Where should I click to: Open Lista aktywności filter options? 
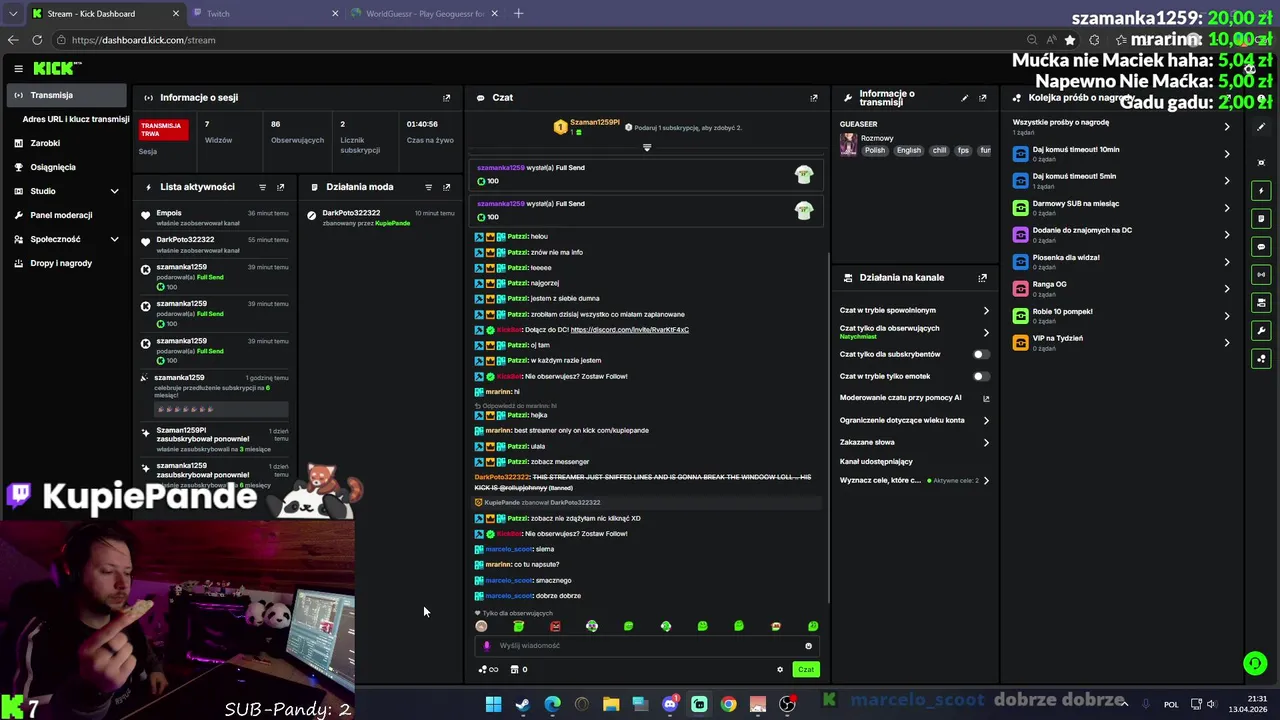tap(262, 187)
